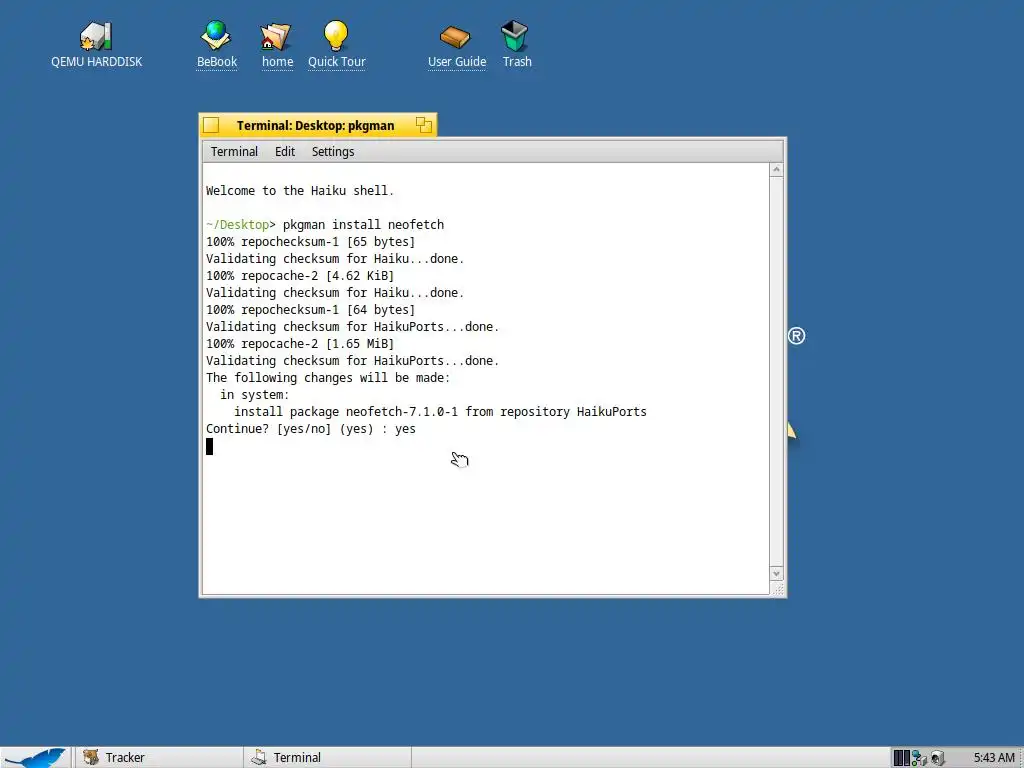Click 'in system:' line in terminal
This screenshot has width=1024, height=768.
point(255,395)
